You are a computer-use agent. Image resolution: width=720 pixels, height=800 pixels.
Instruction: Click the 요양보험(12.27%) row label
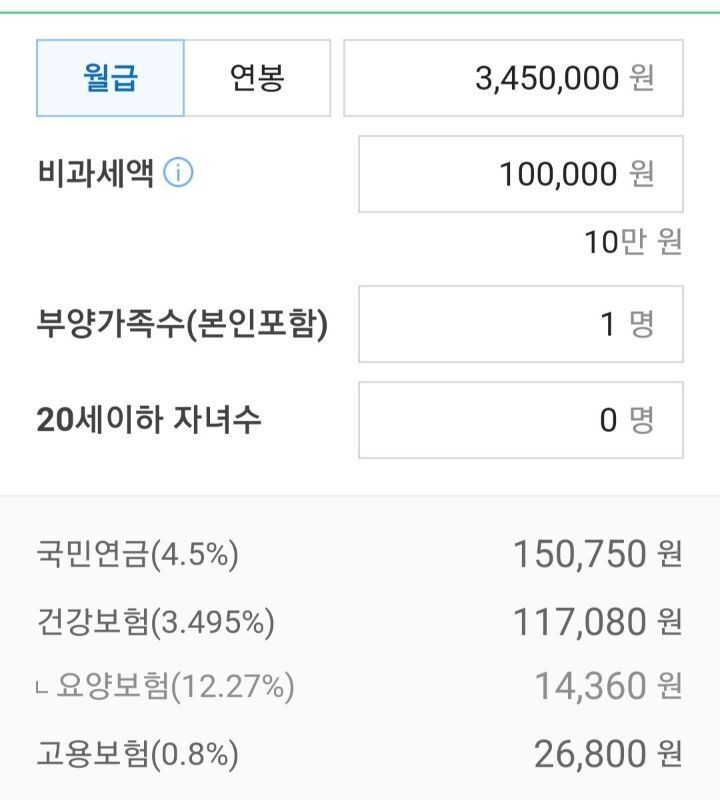(176, 687)
